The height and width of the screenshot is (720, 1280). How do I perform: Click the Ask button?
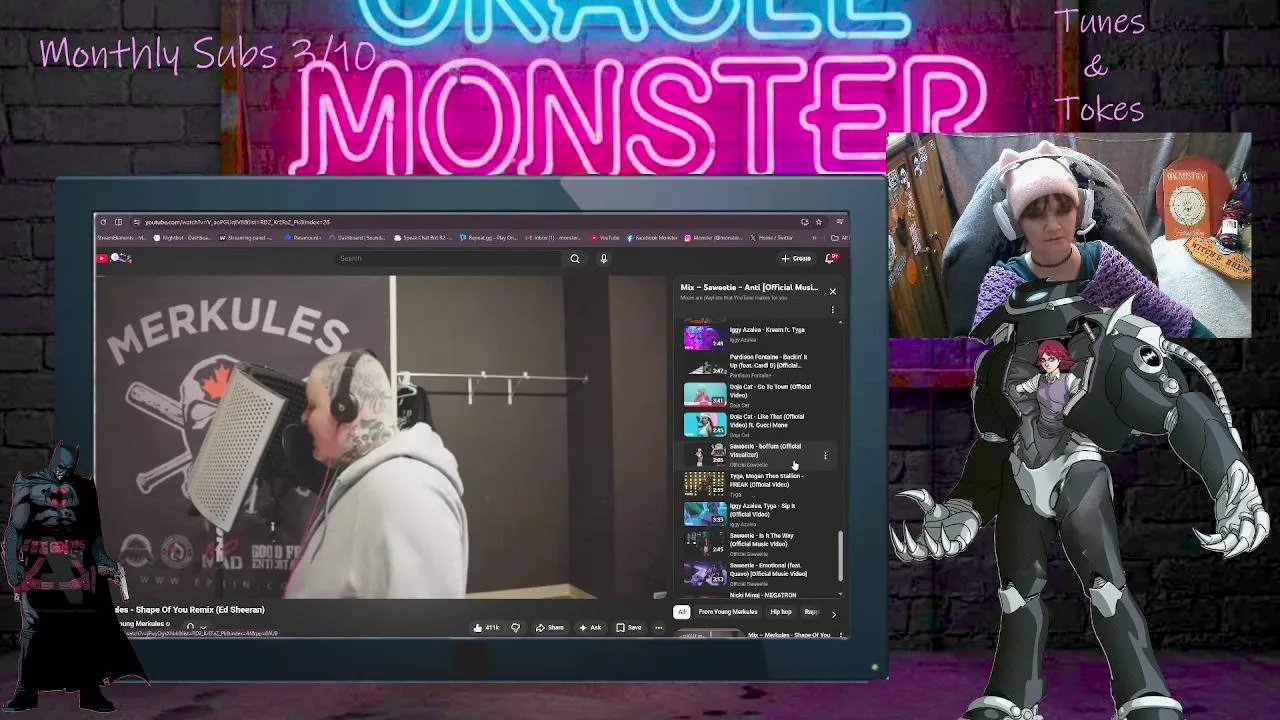click(590, 628)
